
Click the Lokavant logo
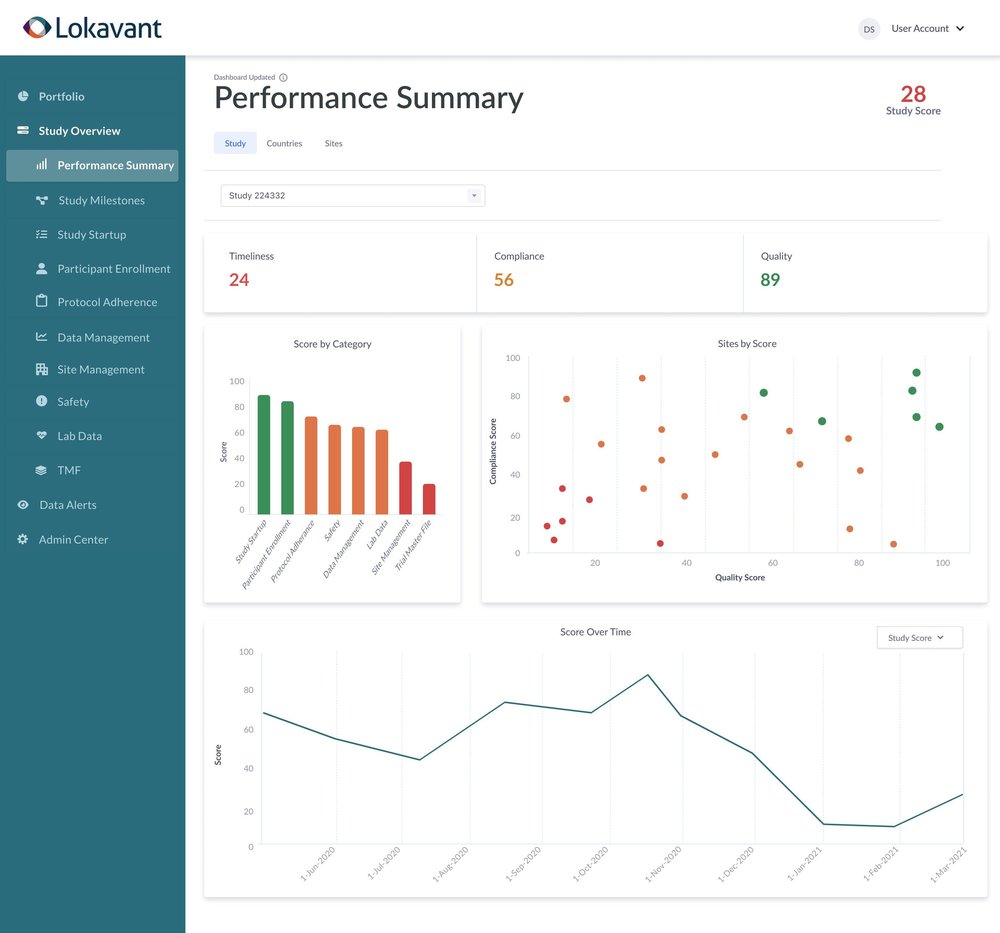(x=93, y=28)
